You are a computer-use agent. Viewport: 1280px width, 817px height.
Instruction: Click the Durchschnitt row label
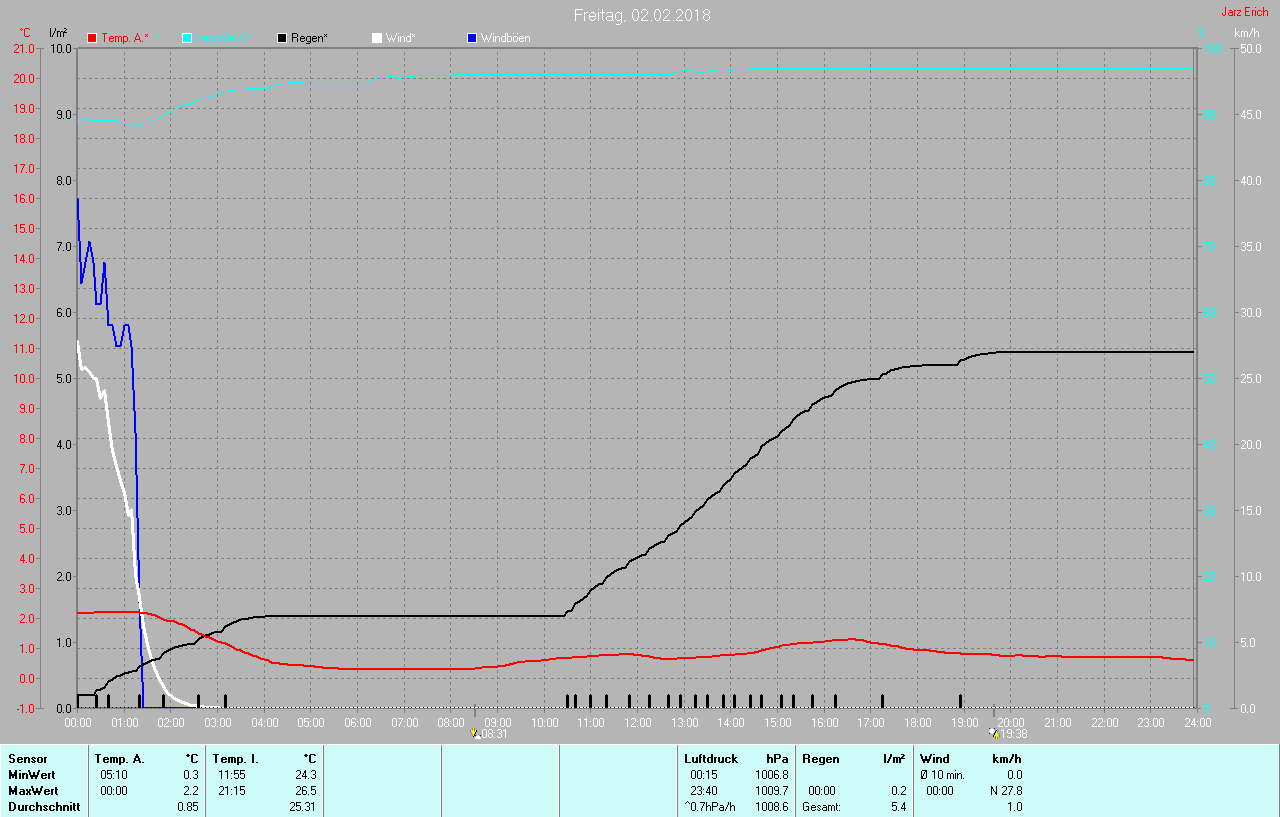(x=39, y=807)
